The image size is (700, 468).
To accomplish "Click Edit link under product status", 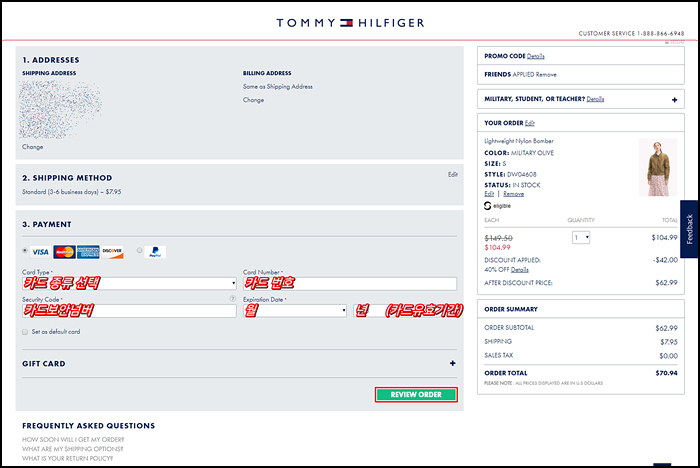I will click(489, 194).
